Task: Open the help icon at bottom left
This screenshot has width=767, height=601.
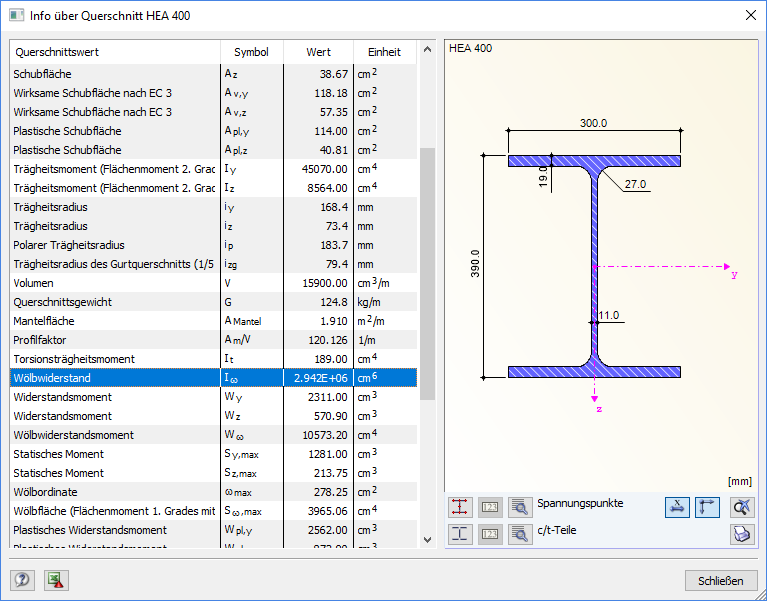Action: pyautogui.click(x=22, y=580)
